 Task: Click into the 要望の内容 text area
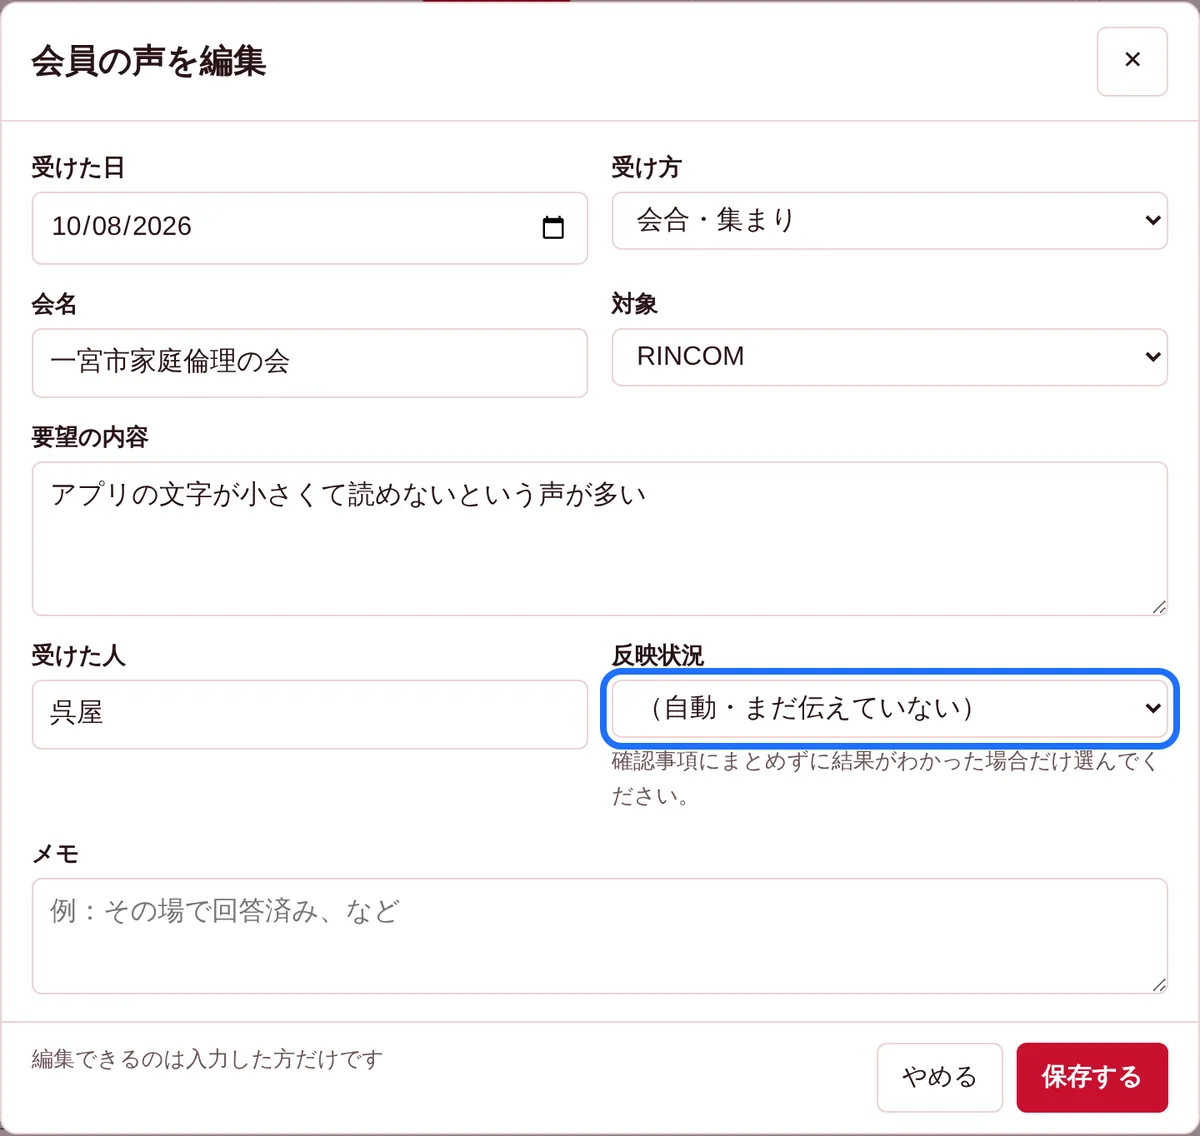(x=600, y=539)
